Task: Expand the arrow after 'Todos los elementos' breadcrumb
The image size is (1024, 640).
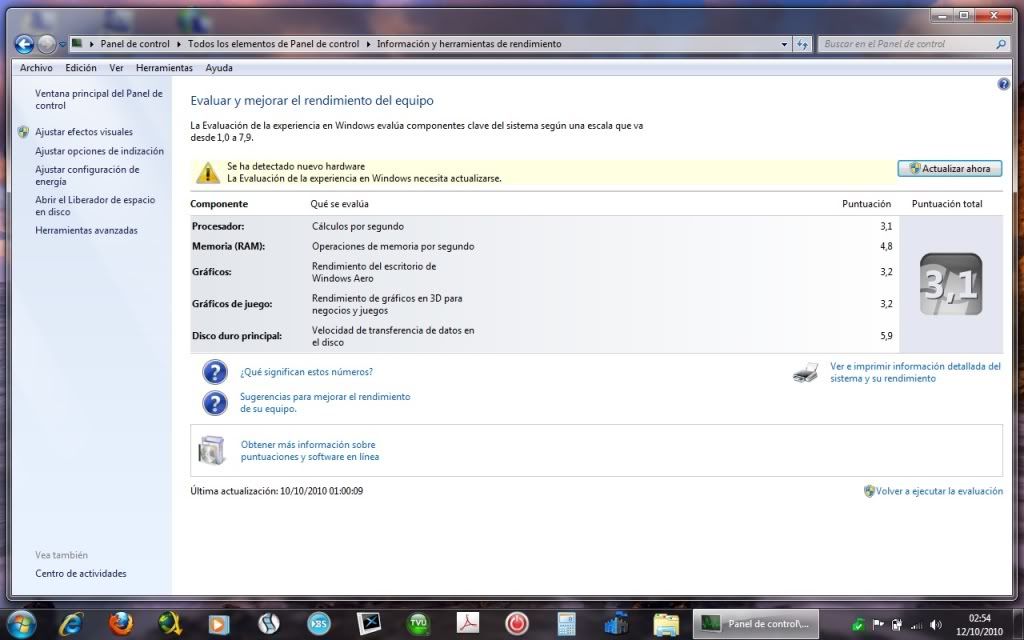Action: pos(368,44)
